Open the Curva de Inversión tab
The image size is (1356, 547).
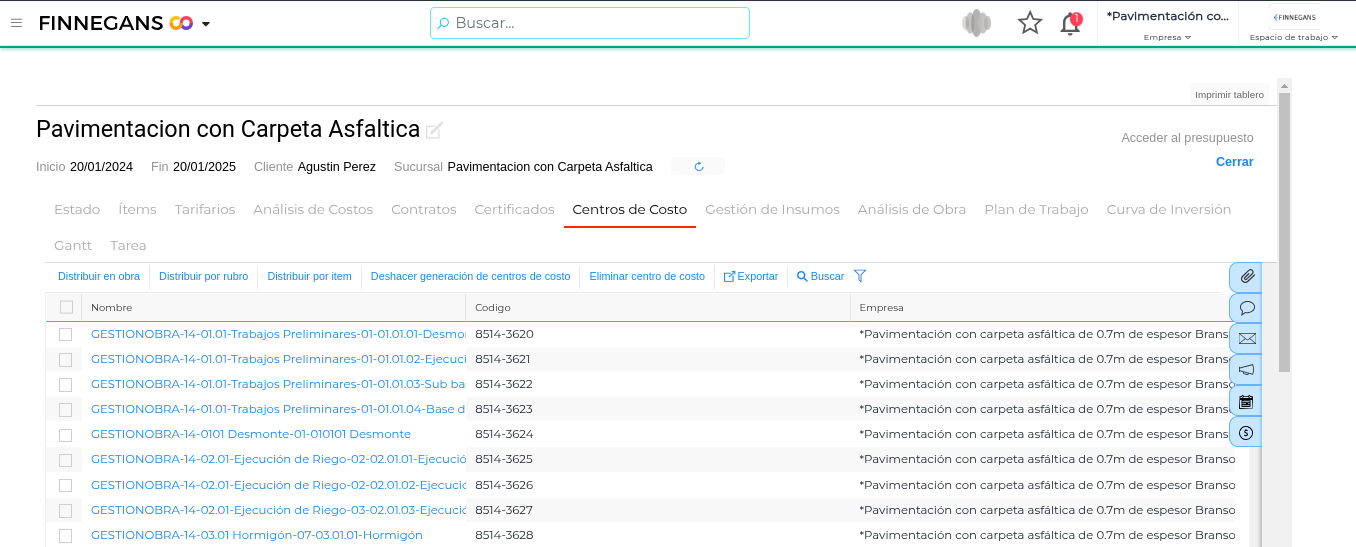coord(1168,210)
